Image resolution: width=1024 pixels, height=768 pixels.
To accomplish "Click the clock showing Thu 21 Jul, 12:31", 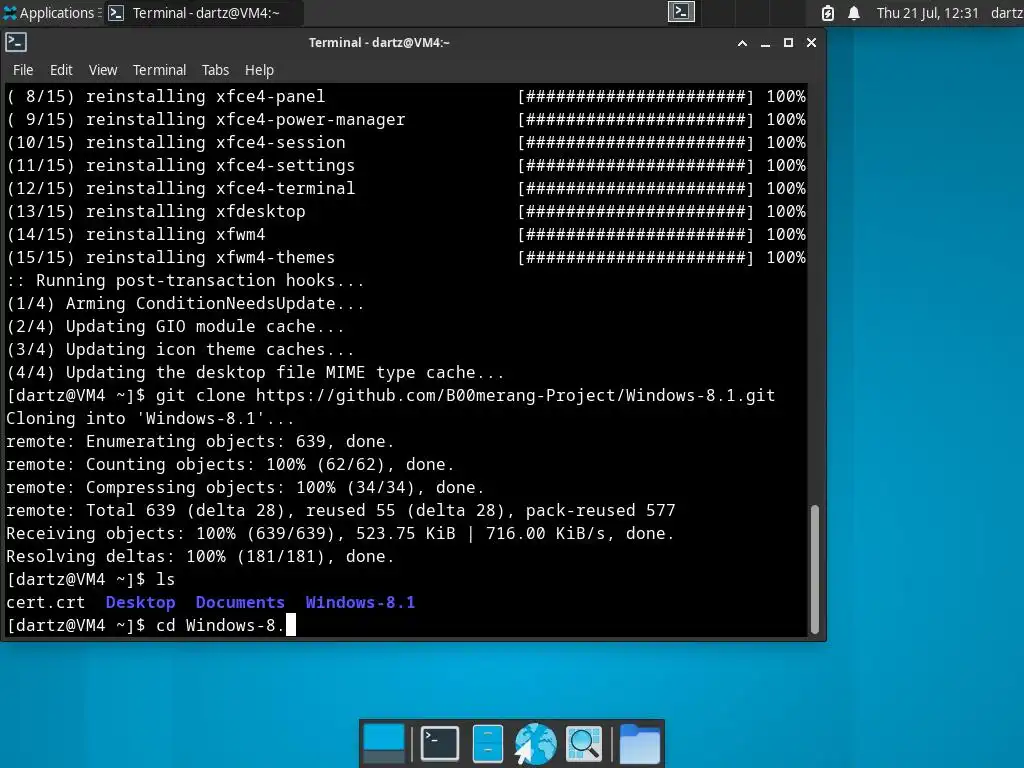I will 927,13.
